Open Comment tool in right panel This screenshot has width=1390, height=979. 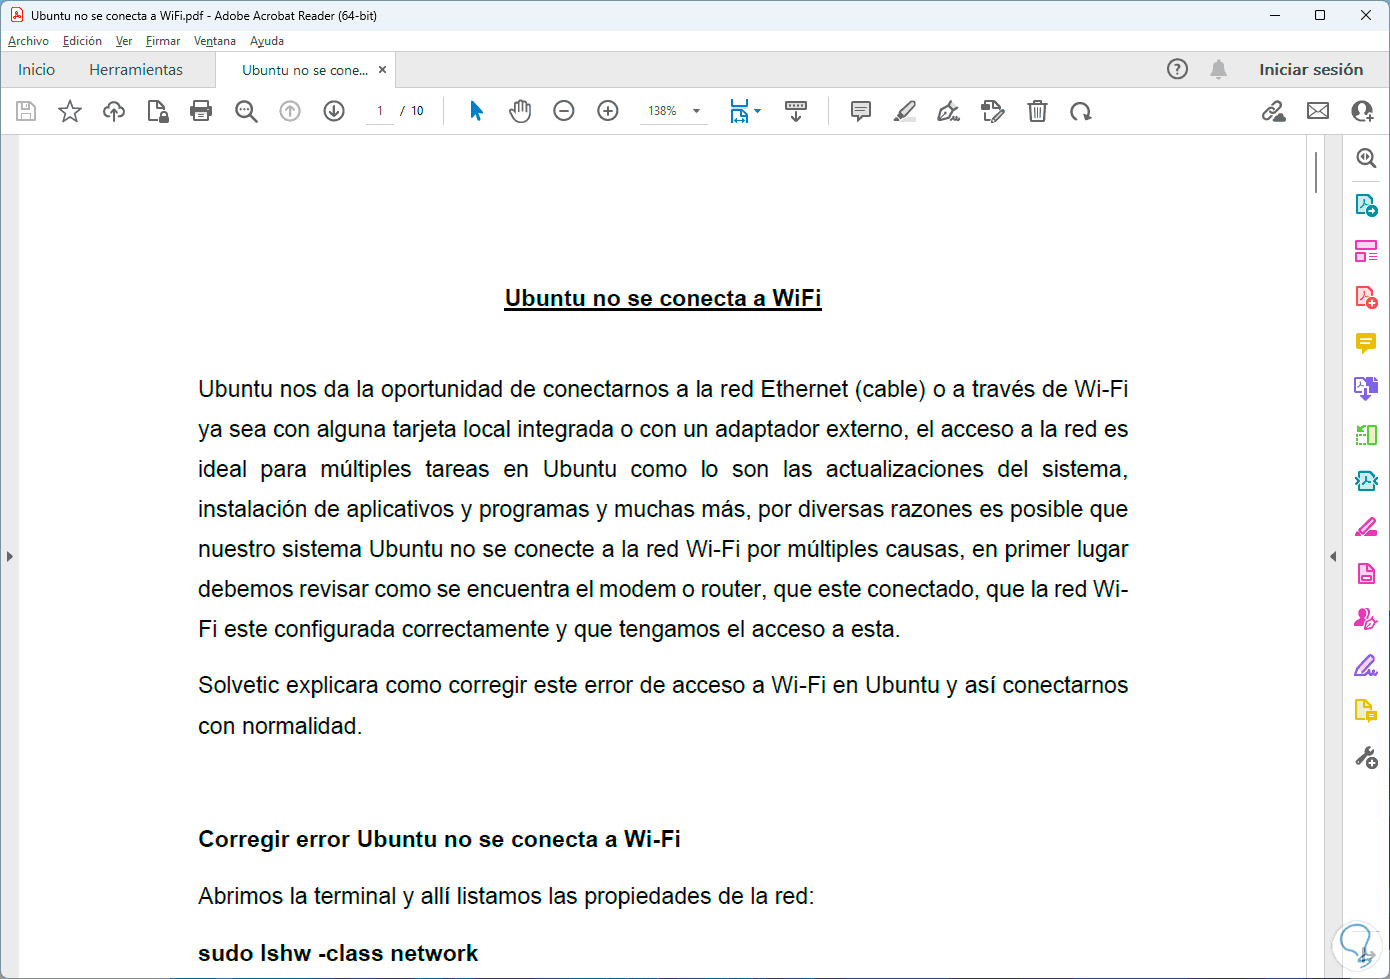click(x=1366, y=343)
